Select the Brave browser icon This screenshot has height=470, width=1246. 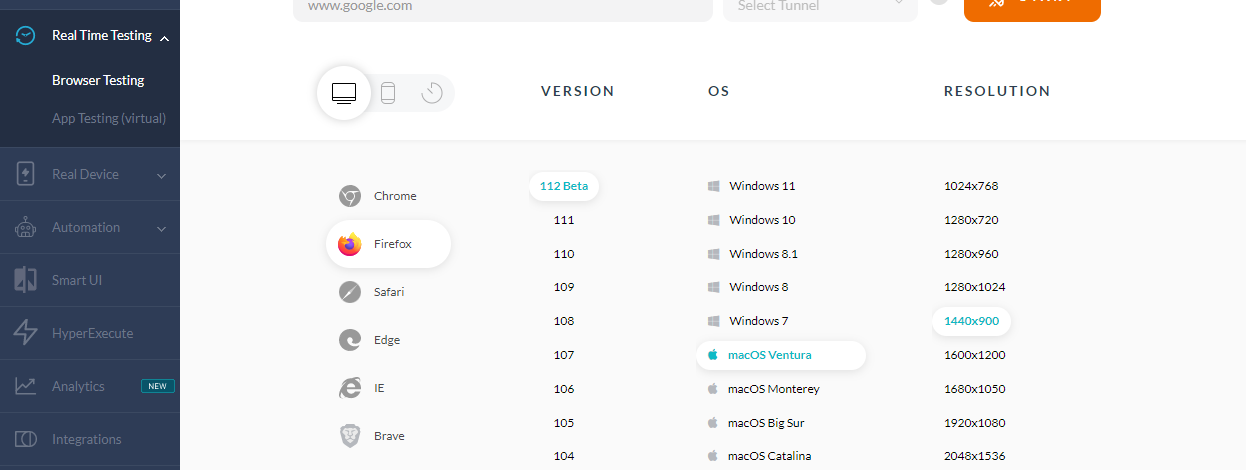350,436
